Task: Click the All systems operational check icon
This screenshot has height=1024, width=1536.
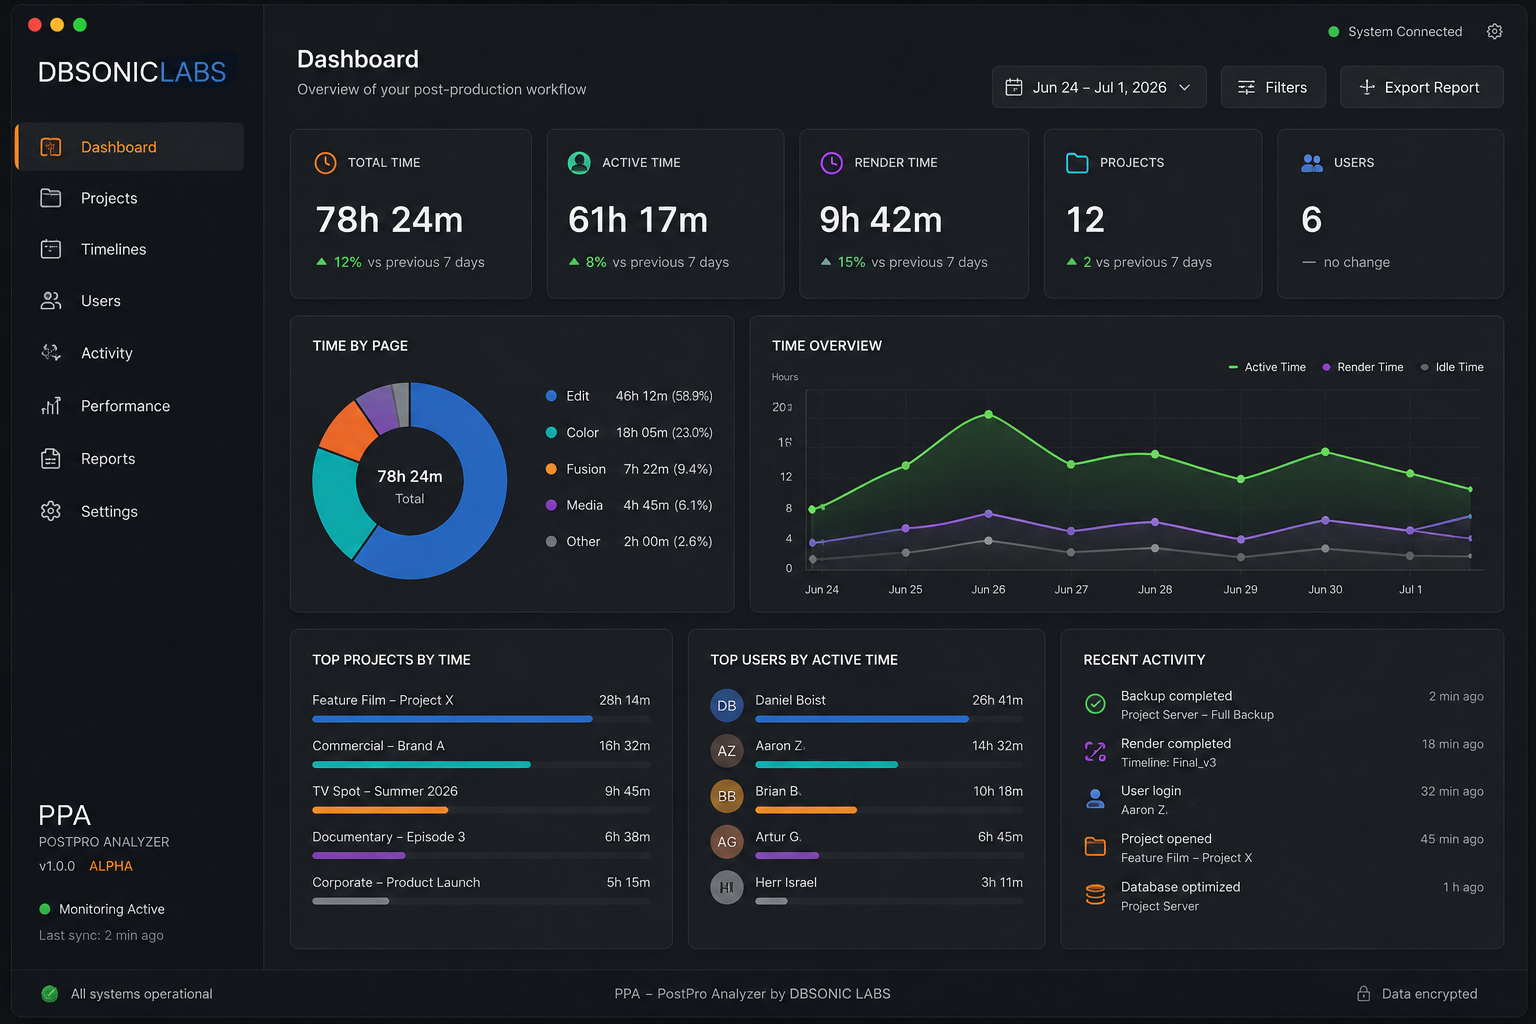Action: [49, 993]
